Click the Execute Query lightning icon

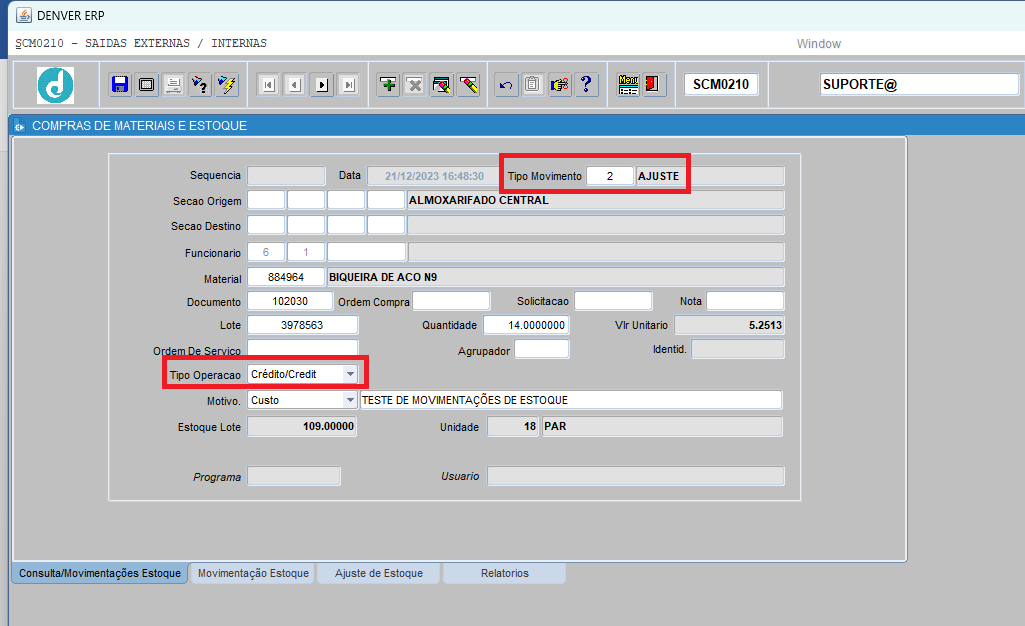coord(227,84)
